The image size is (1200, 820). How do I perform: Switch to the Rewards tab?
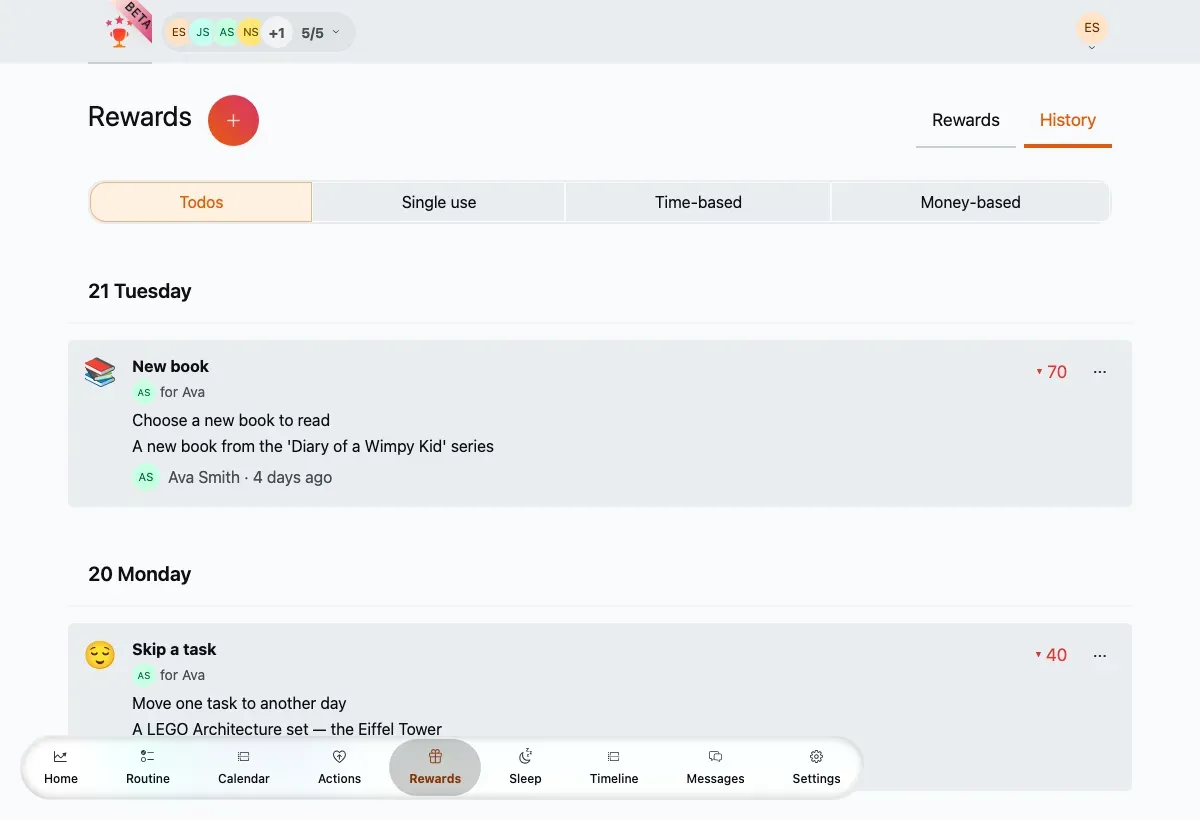coord(966,121)
